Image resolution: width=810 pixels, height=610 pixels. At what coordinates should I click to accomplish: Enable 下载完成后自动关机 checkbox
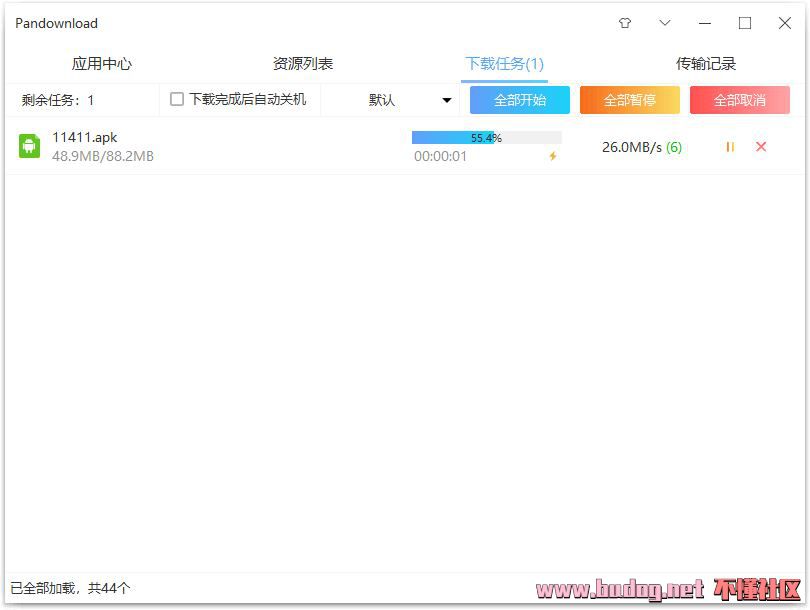(x=177, y=99)
